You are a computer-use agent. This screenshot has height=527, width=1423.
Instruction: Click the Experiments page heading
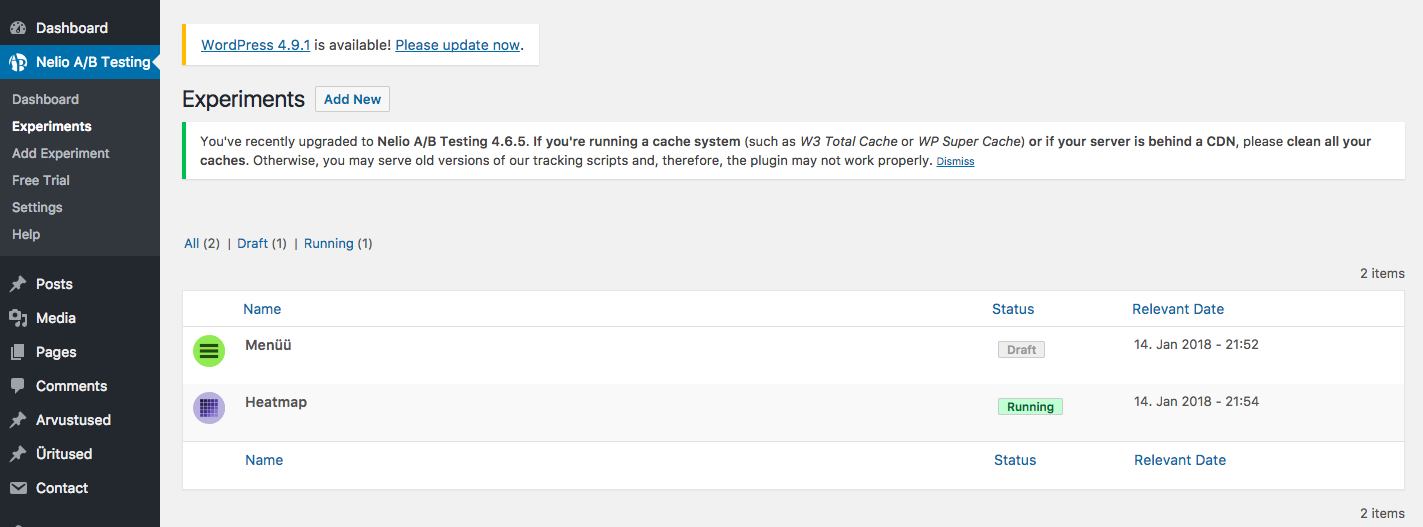pos(243,99)
